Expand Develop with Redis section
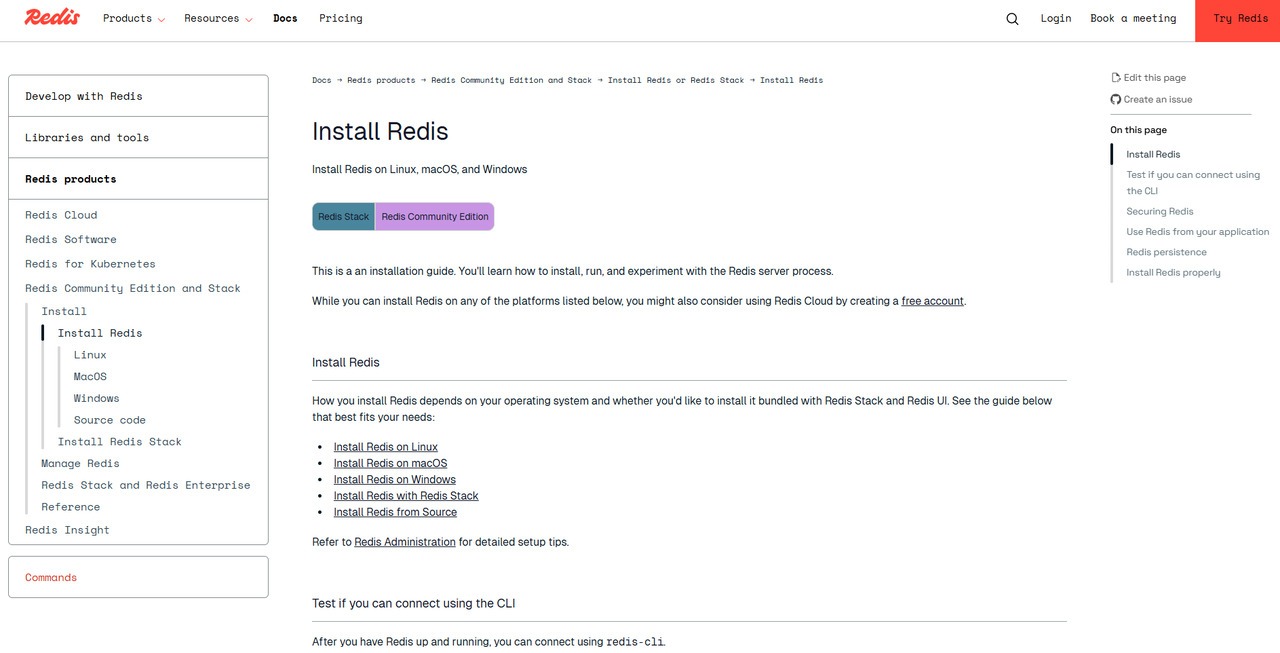 pyautogui.click(x=138, y=96)
